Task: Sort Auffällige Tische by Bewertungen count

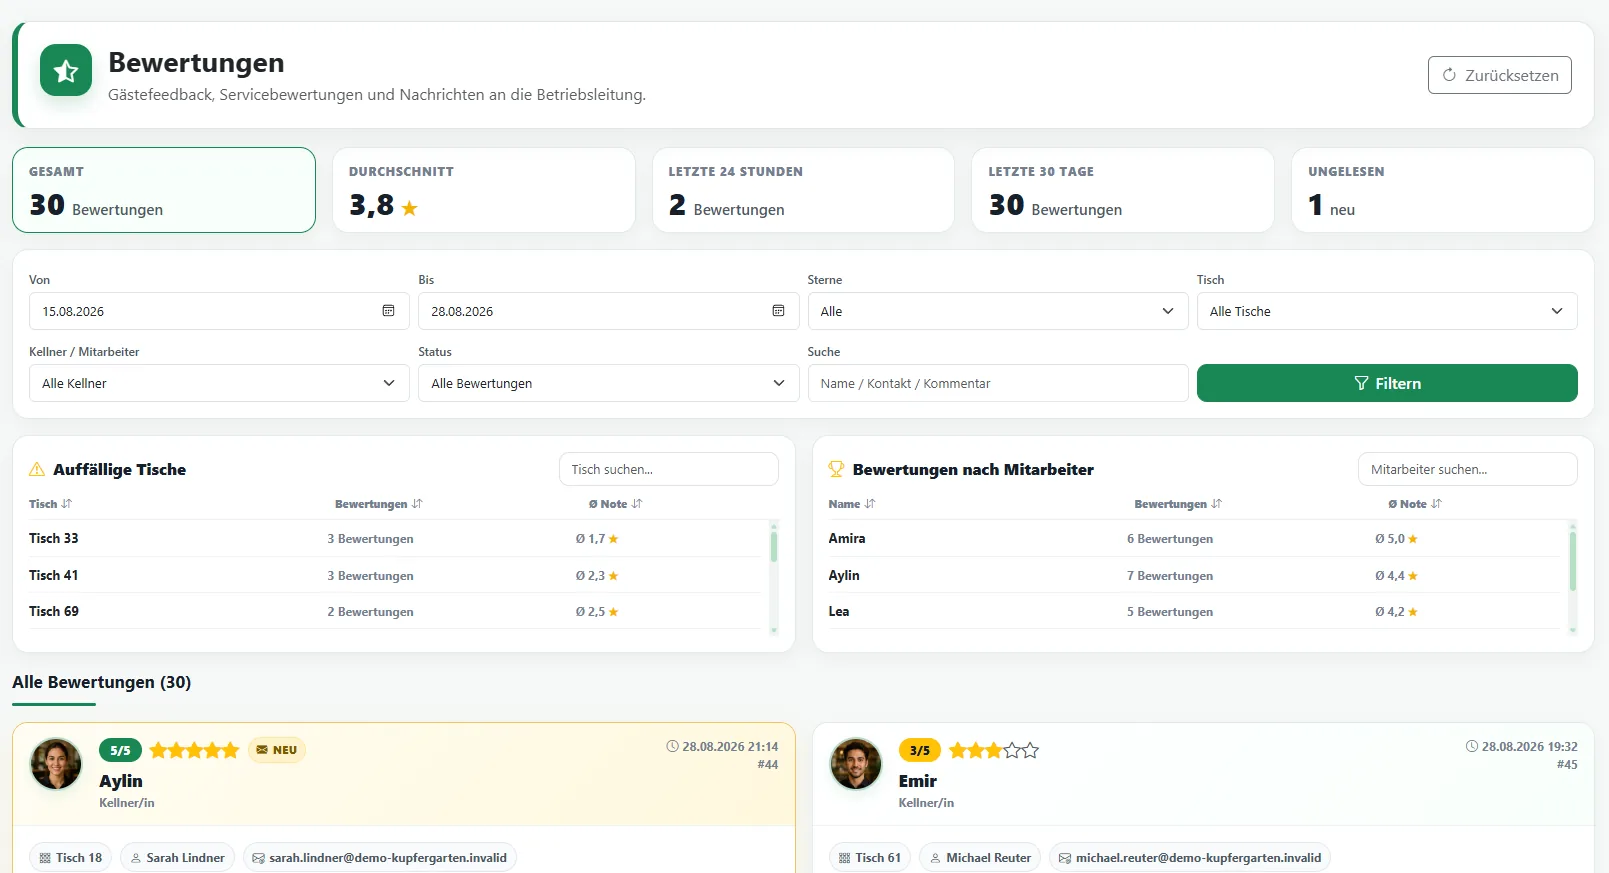Action: tap(378, 504)
